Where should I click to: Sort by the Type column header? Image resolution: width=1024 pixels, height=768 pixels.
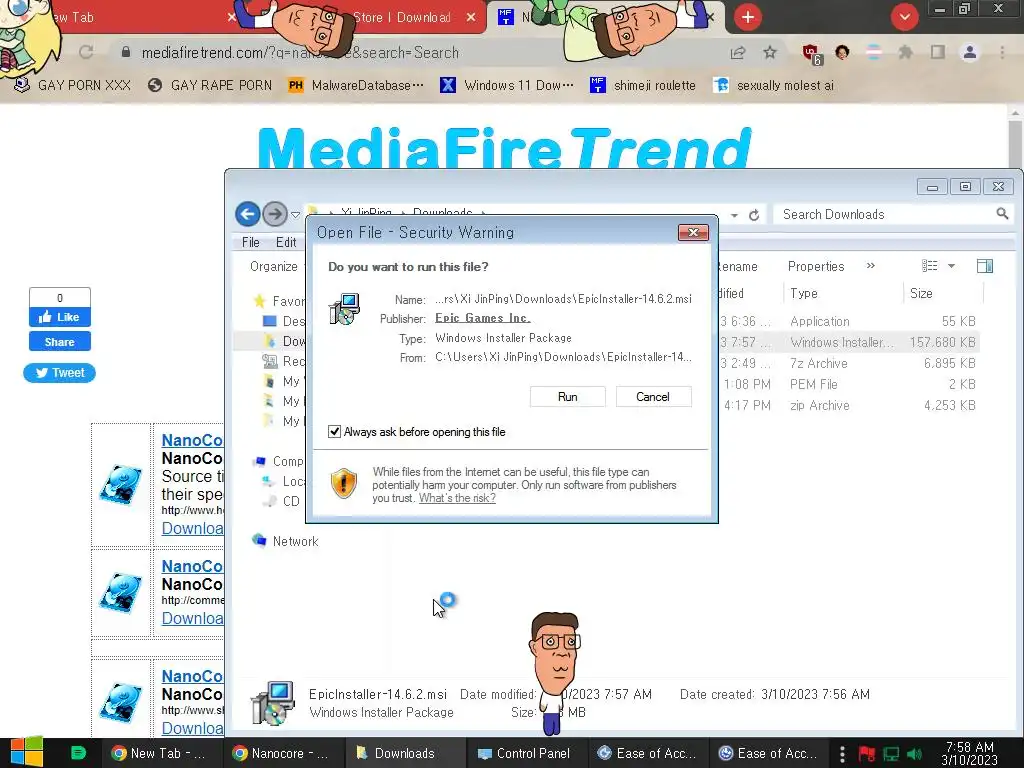pos(804,294)
